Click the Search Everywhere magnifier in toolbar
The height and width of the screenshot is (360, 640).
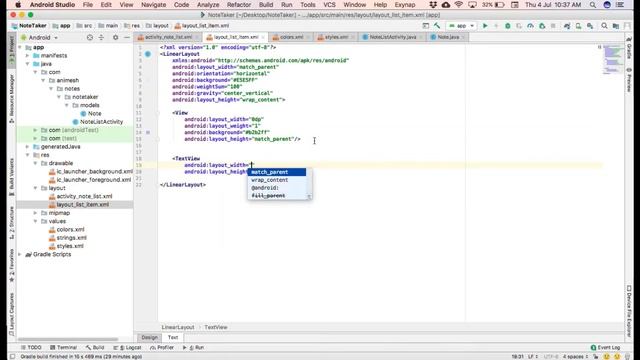click(604, 26)
